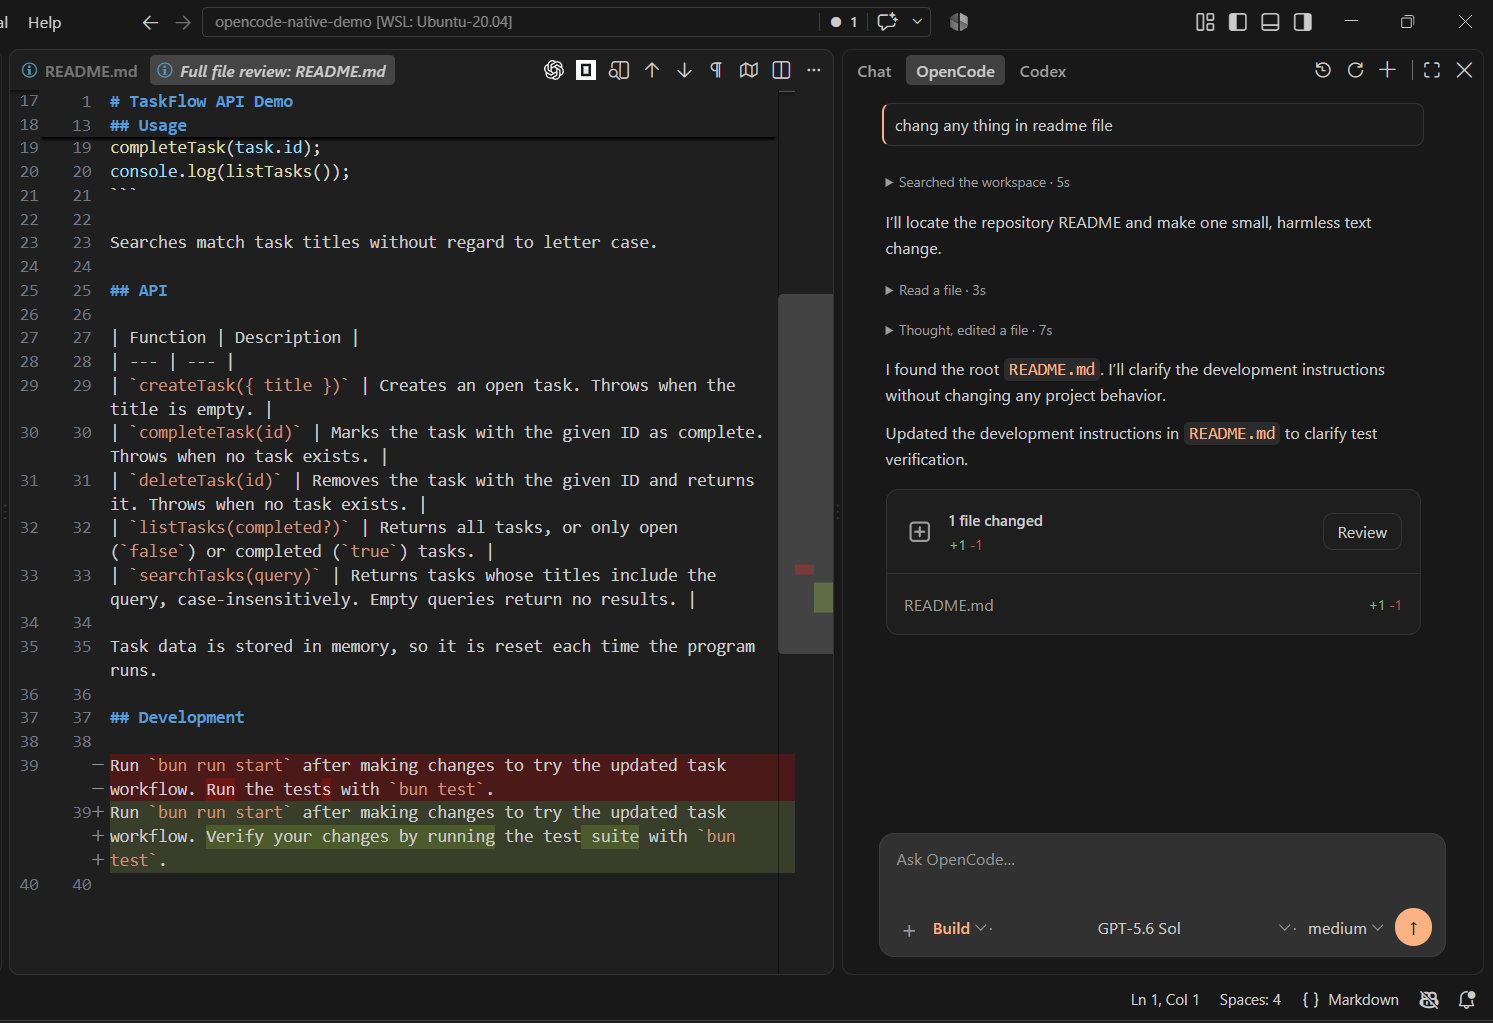The image size is (1493, 1023).
Task: Switch to the README.md editor tab
Action: pos(80,71)
